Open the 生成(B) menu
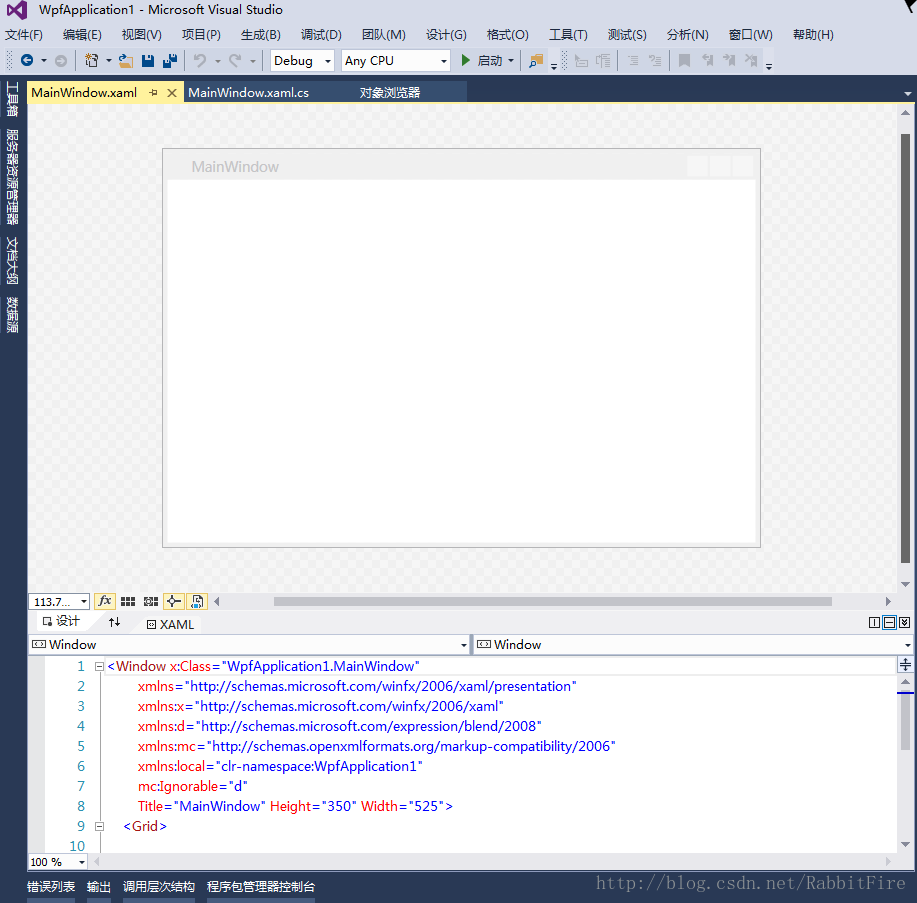The width and height of the screenshot is (917, 903). [x=261, y=35]
